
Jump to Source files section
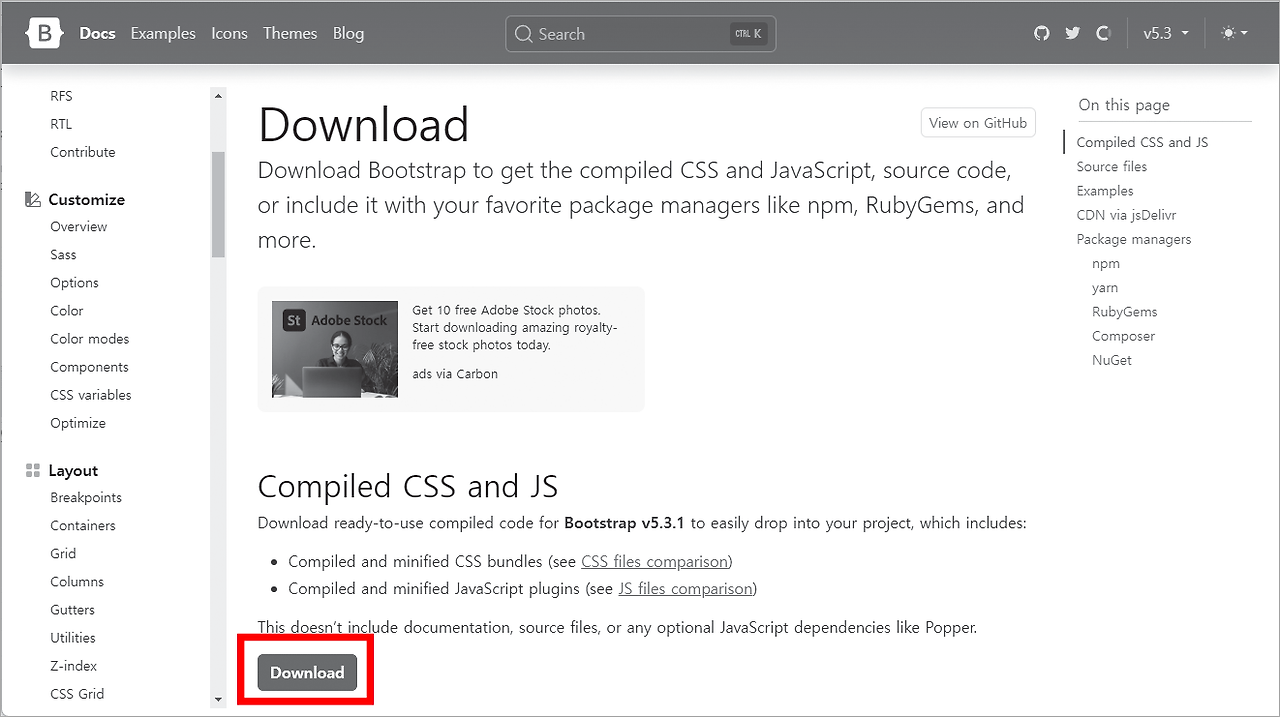[1112, 167]
